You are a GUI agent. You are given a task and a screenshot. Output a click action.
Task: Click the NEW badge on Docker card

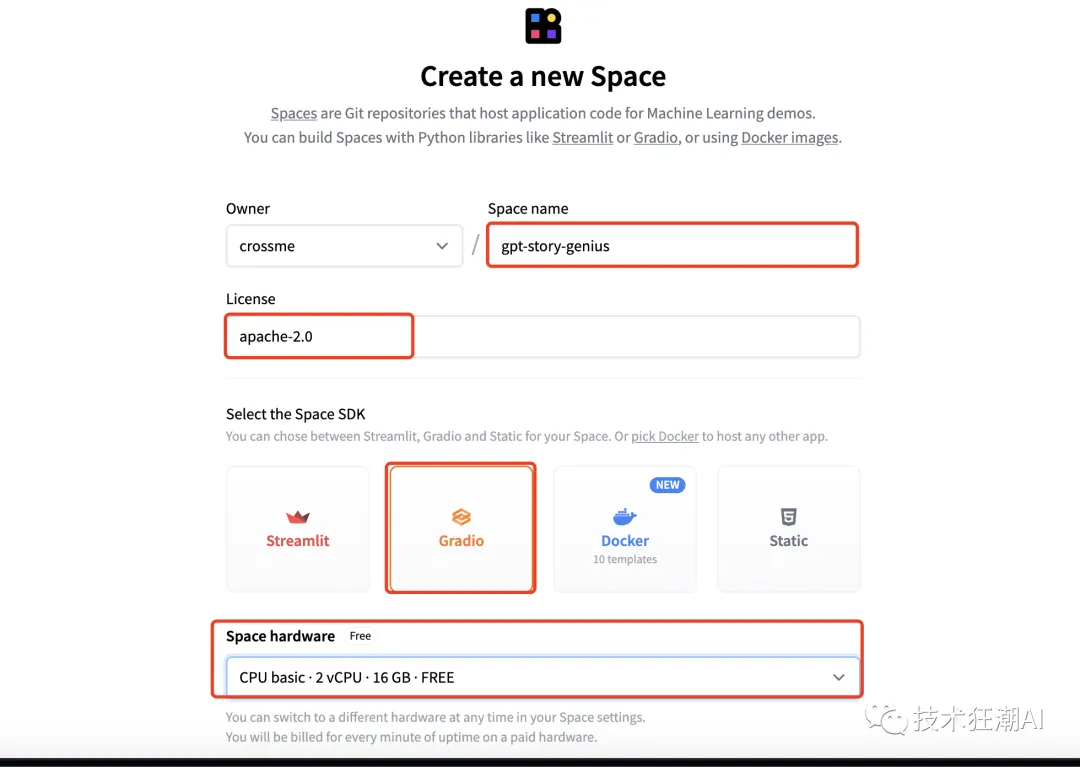tap(667, 485)
